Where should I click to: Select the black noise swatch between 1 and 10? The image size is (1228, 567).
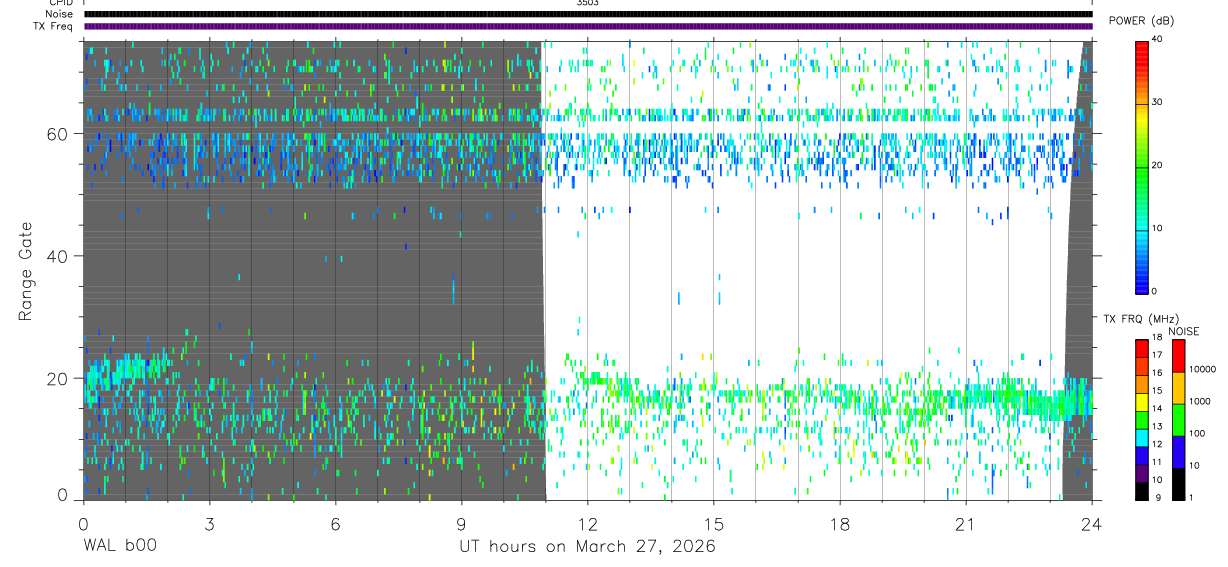tap(1178, 484)
